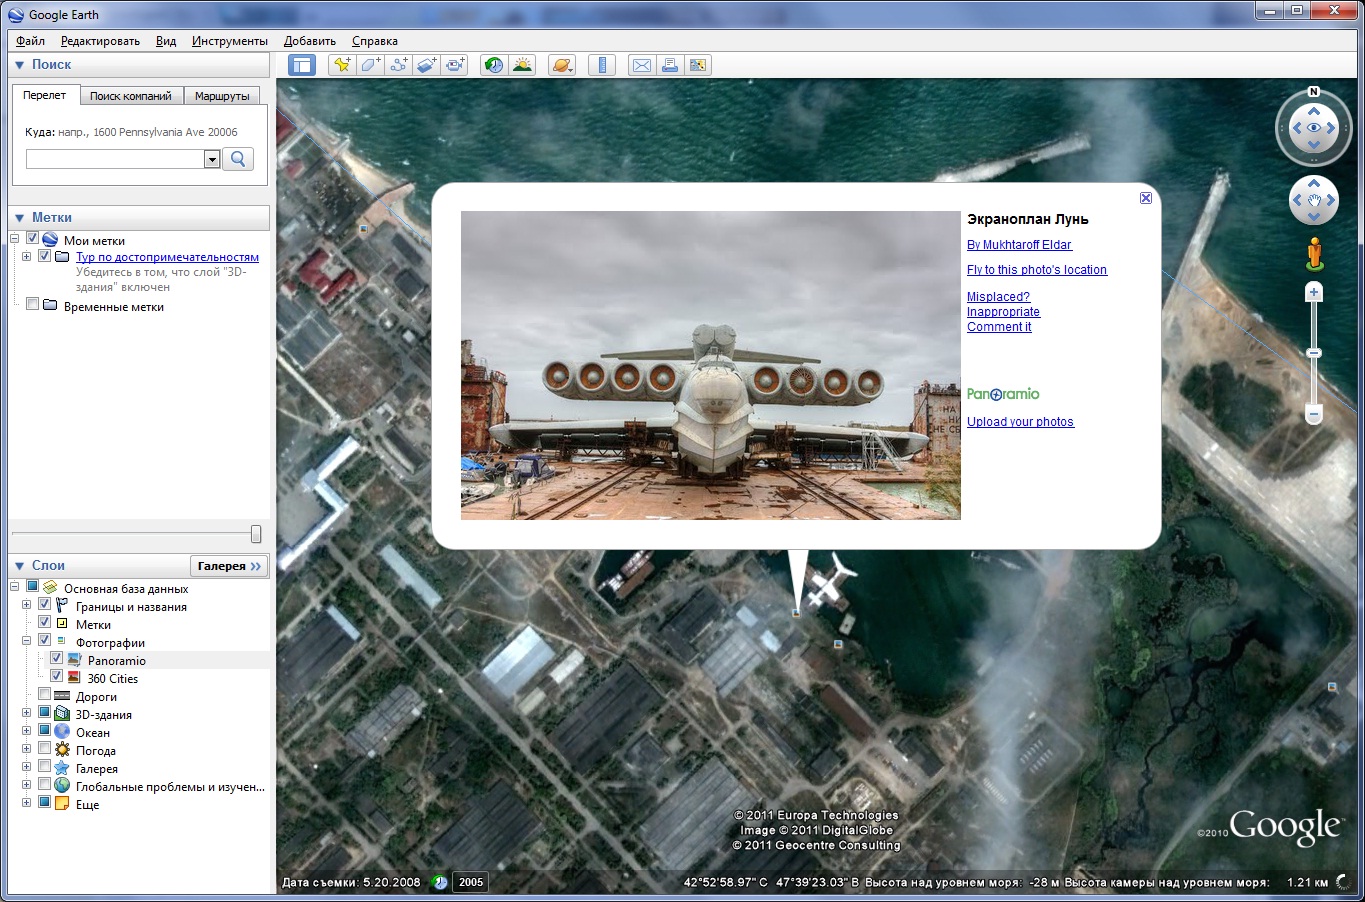Open the Инструменты menu
Viewport: 1365px width, 902px height.
pos(230,41)
